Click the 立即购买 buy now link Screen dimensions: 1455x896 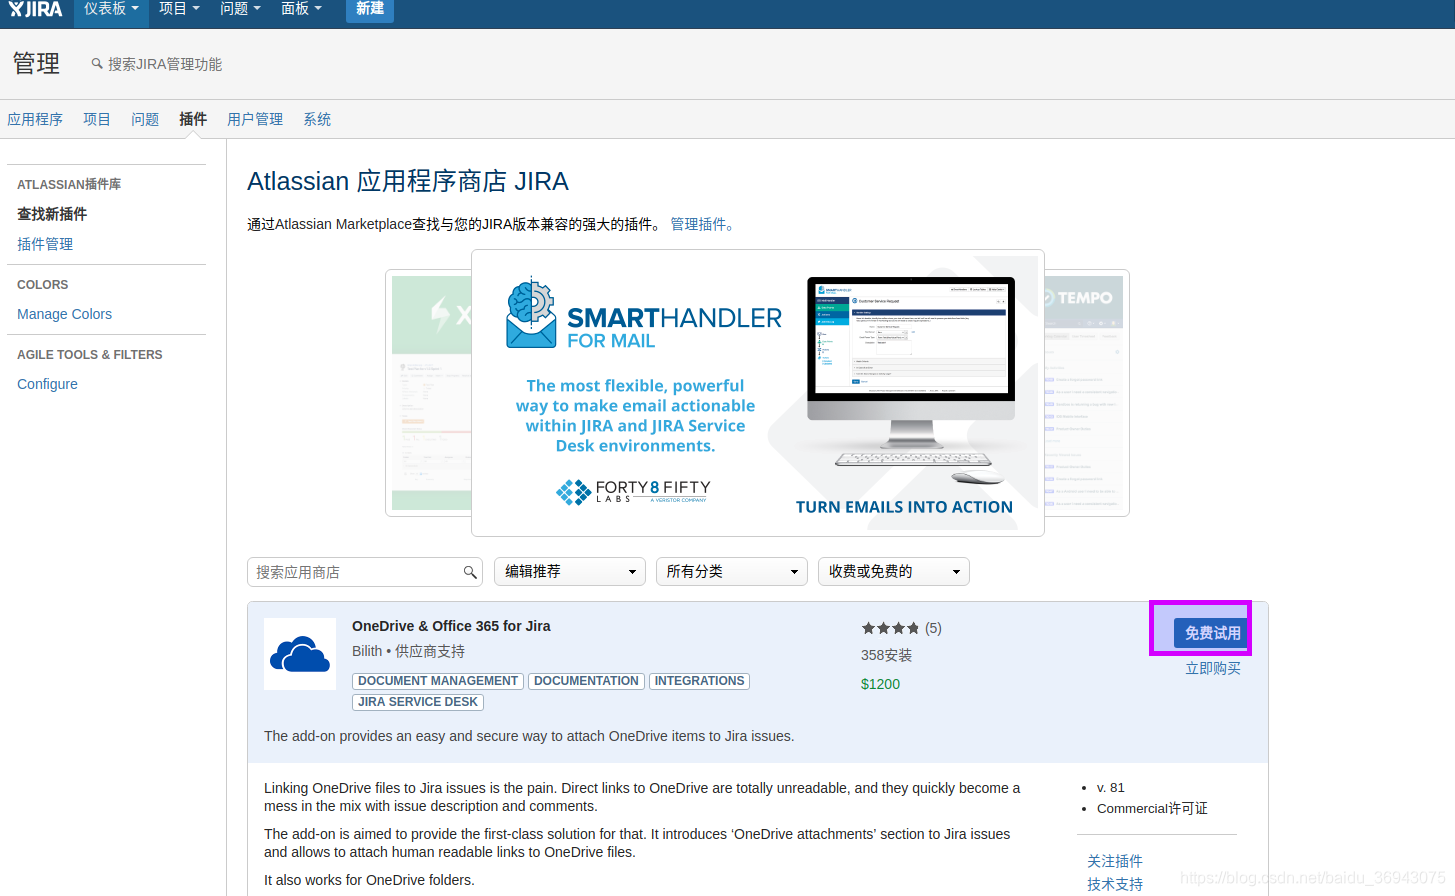click(x=1213, y=668)
